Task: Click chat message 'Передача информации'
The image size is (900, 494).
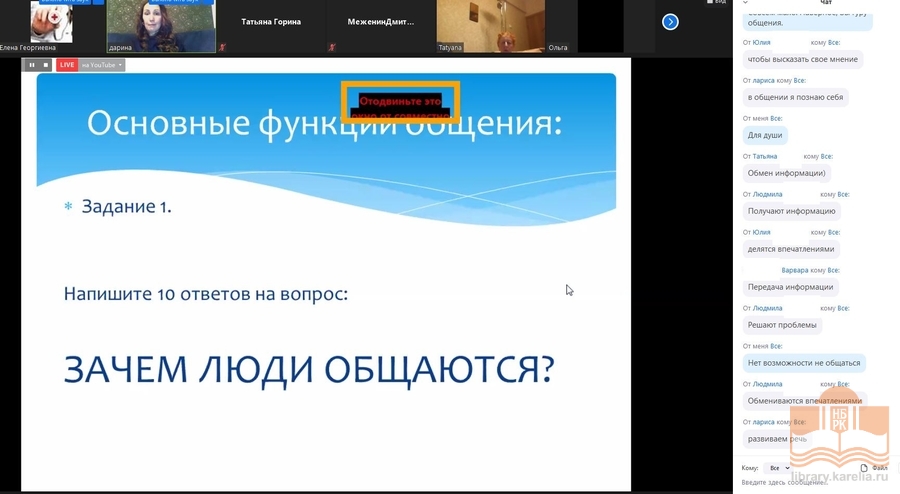Action: 790,287
